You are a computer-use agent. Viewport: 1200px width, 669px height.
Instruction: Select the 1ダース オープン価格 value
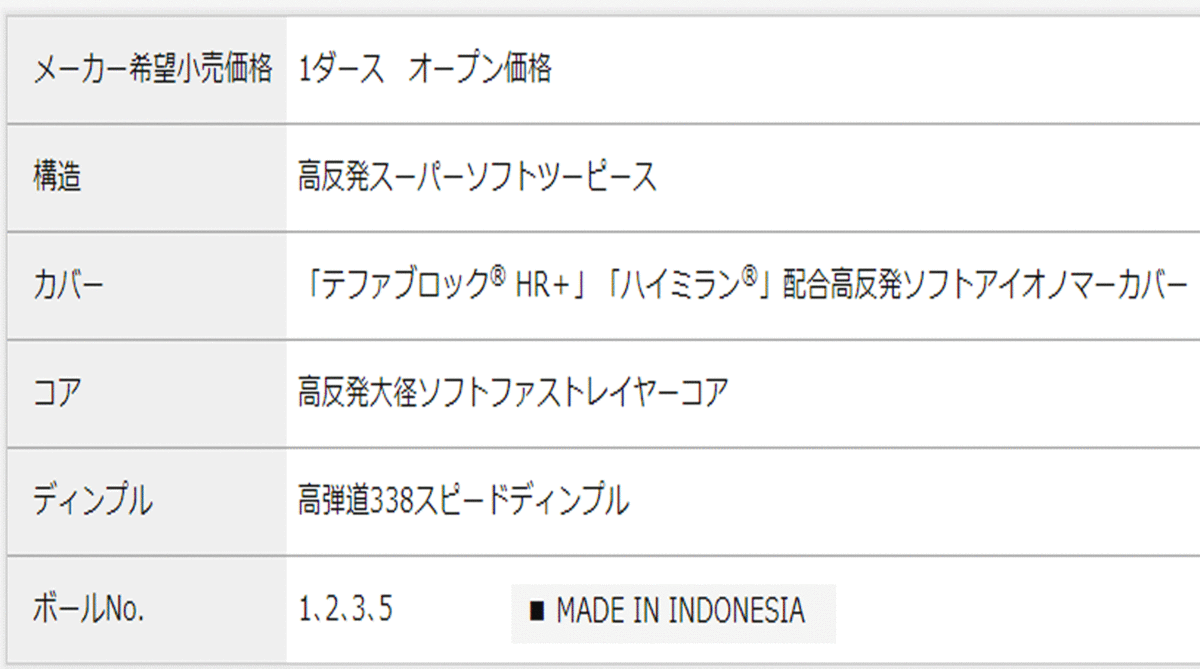click(x=425, y=70)
